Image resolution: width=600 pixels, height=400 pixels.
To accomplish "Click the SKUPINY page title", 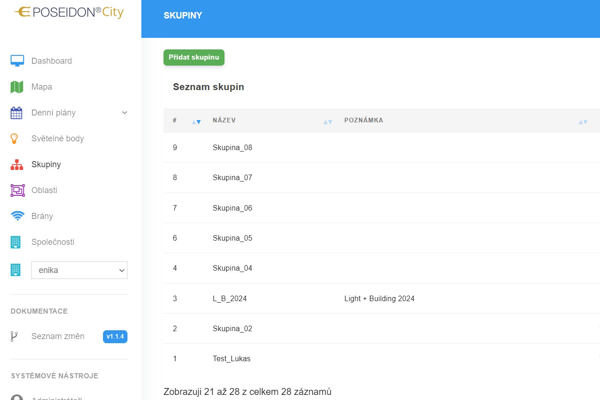I will [183, 15].
